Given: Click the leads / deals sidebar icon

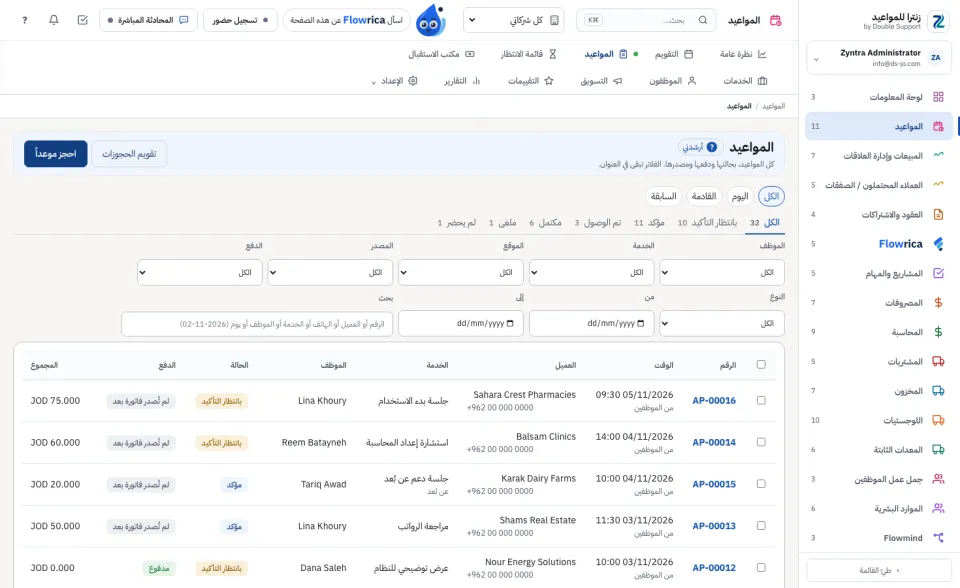Looking at the screenshot, I should [938, 184].
